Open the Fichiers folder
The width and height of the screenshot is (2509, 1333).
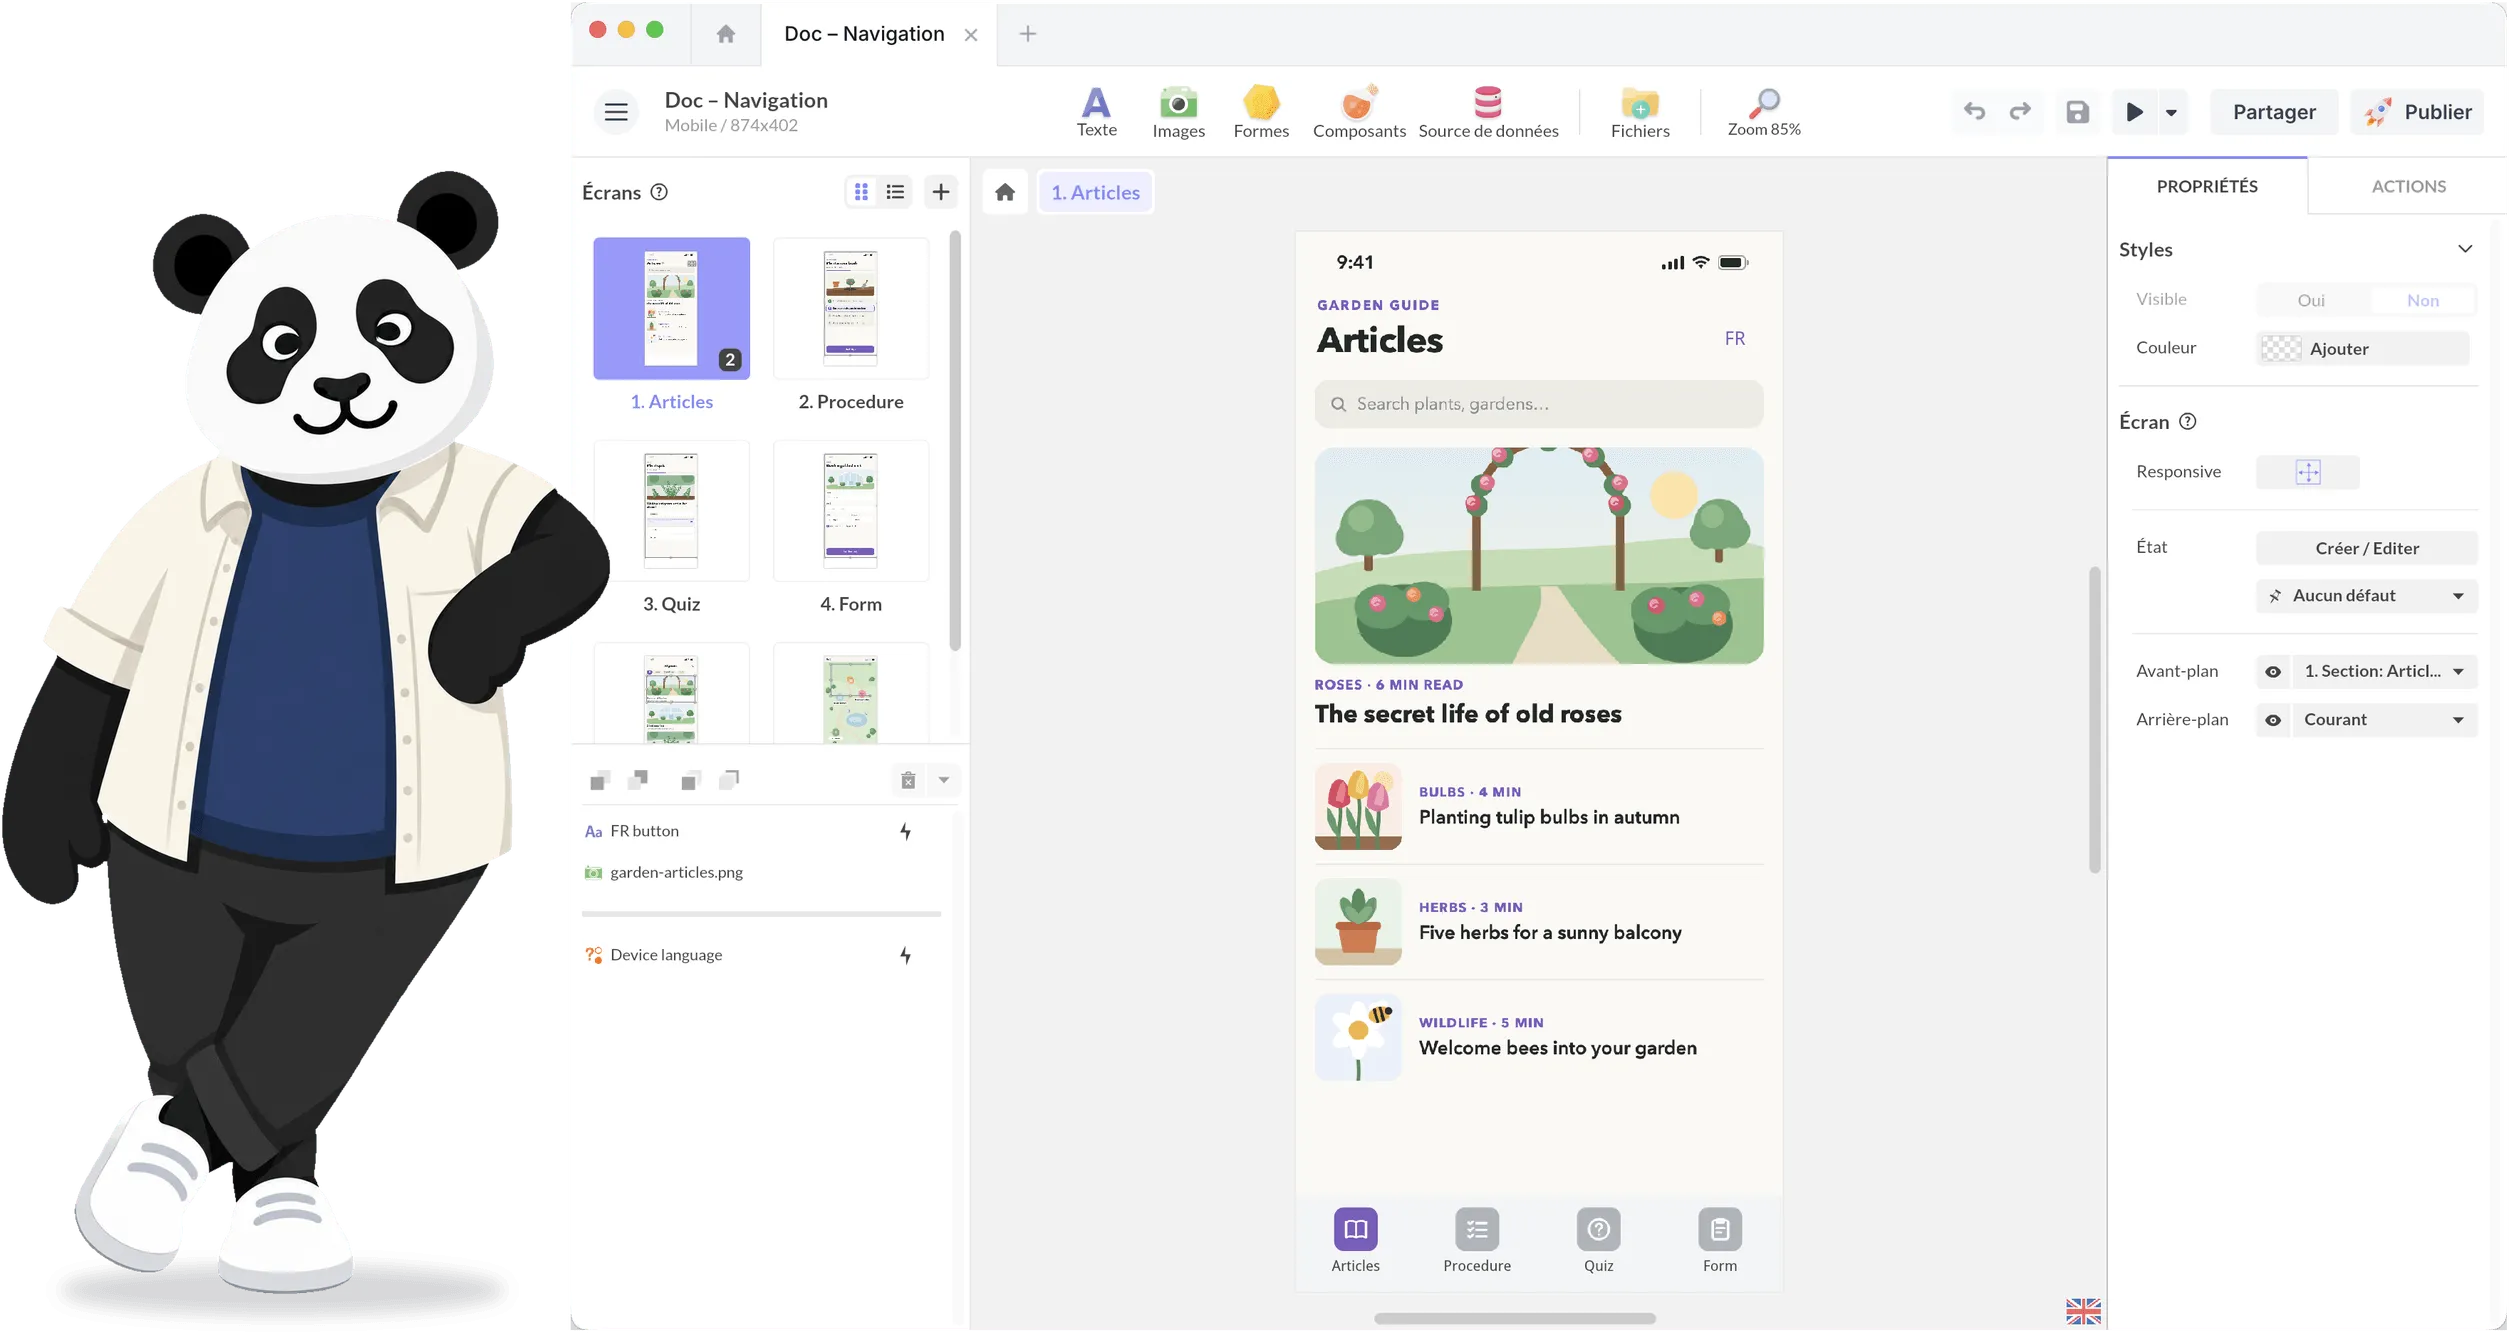(1639, 112)
